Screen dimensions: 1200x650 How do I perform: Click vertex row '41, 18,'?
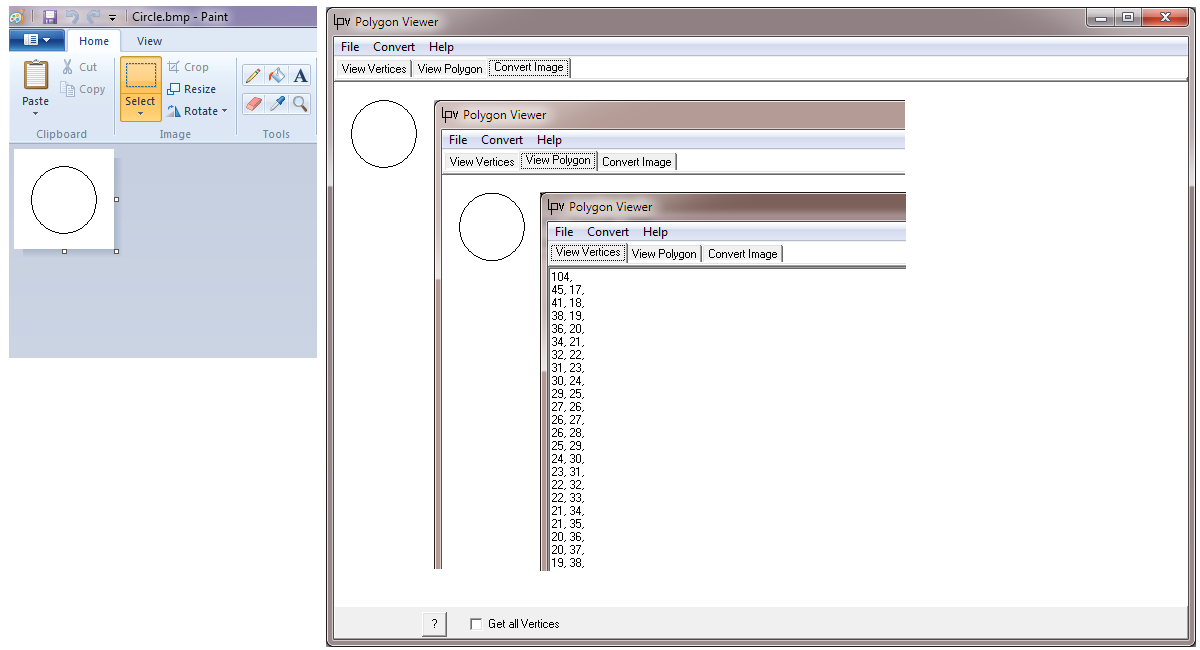point(568,303)
